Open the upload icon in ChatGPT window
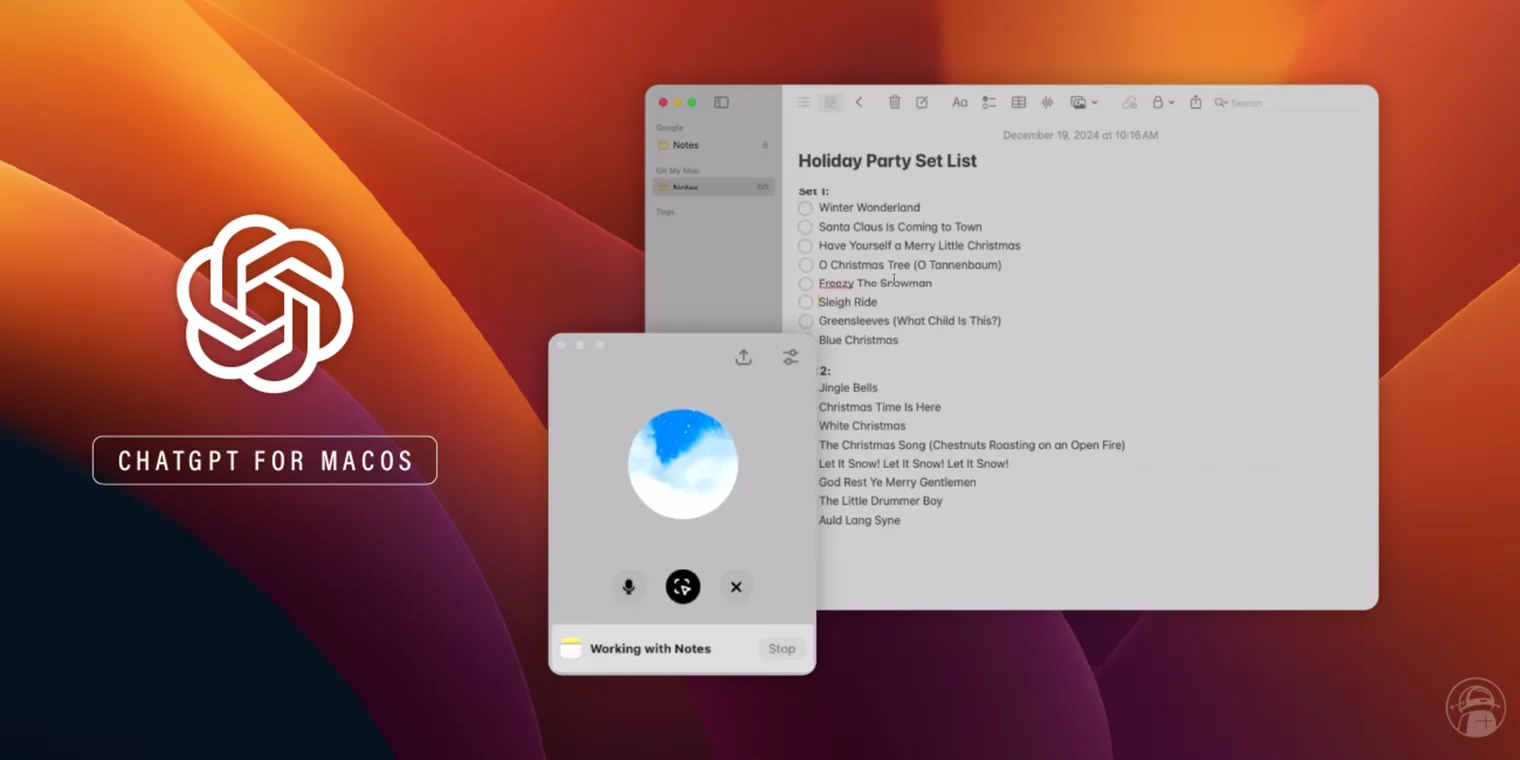This screenshot has height=760, width=1520. pos(743,357)
